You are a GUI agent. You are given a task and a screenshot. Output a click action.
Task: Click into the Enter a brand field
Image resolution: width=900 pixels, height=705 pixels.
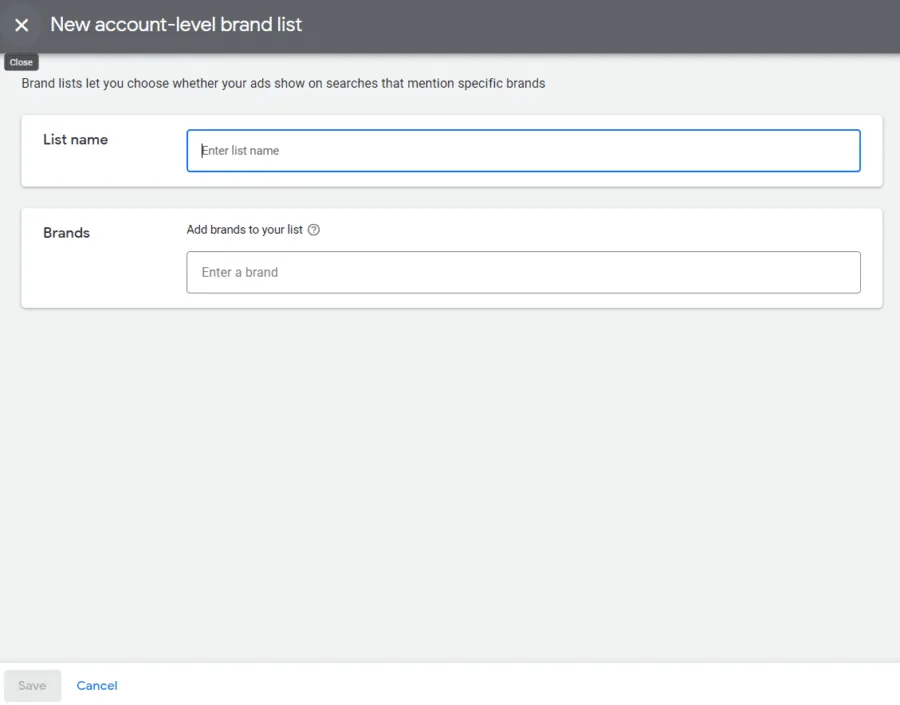pyautogui.click(x=523, y=272)
